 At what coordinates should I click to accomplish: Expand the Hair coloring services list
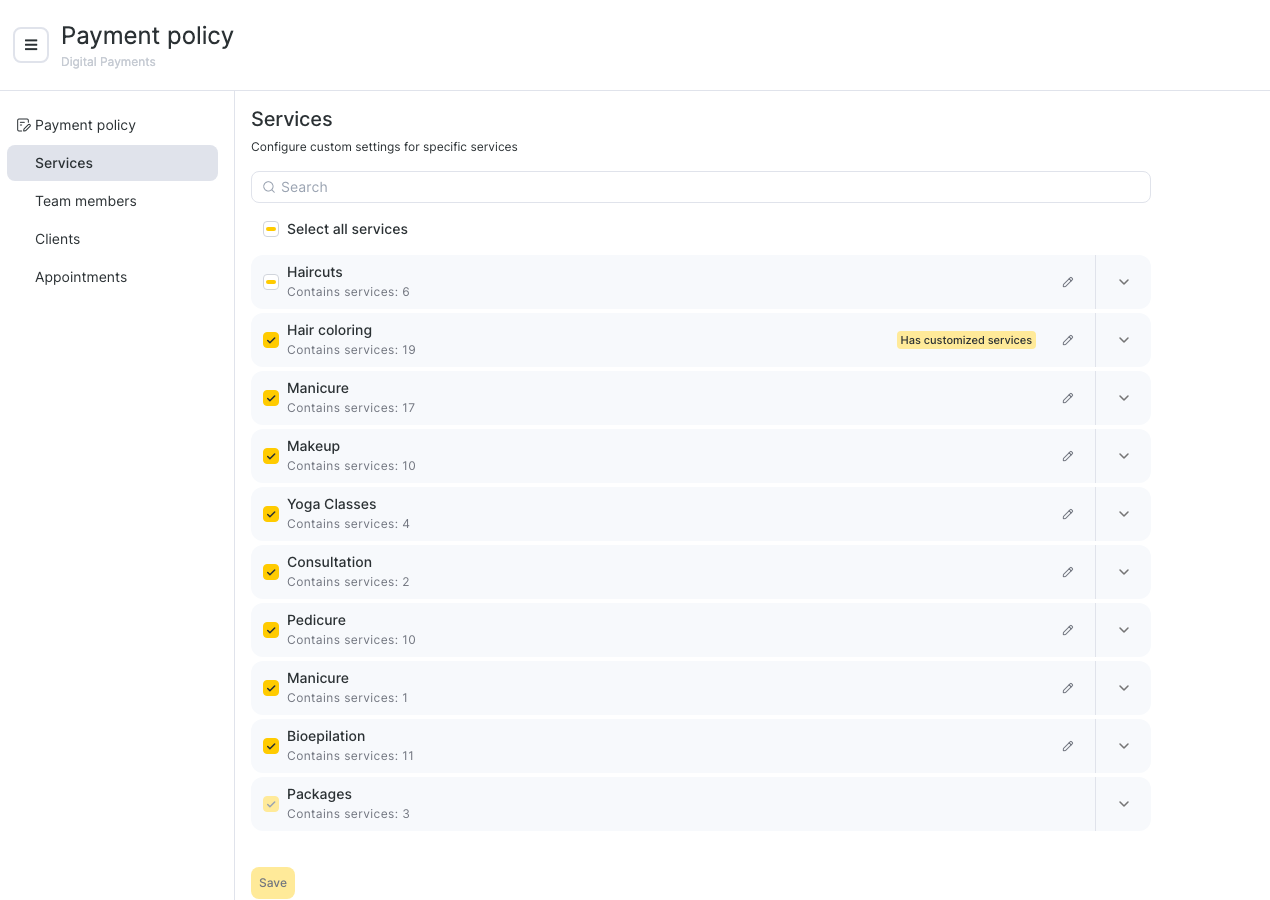(x=1124, y=340)
